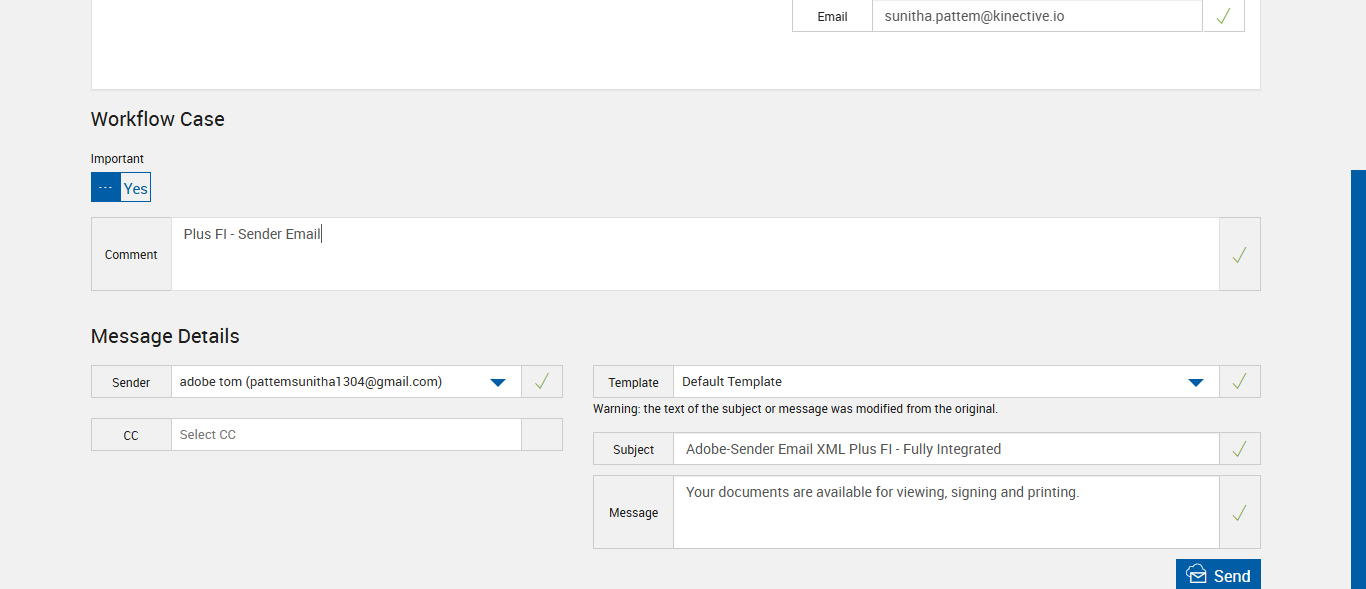Select the Default Template value text

coord(732,382)
